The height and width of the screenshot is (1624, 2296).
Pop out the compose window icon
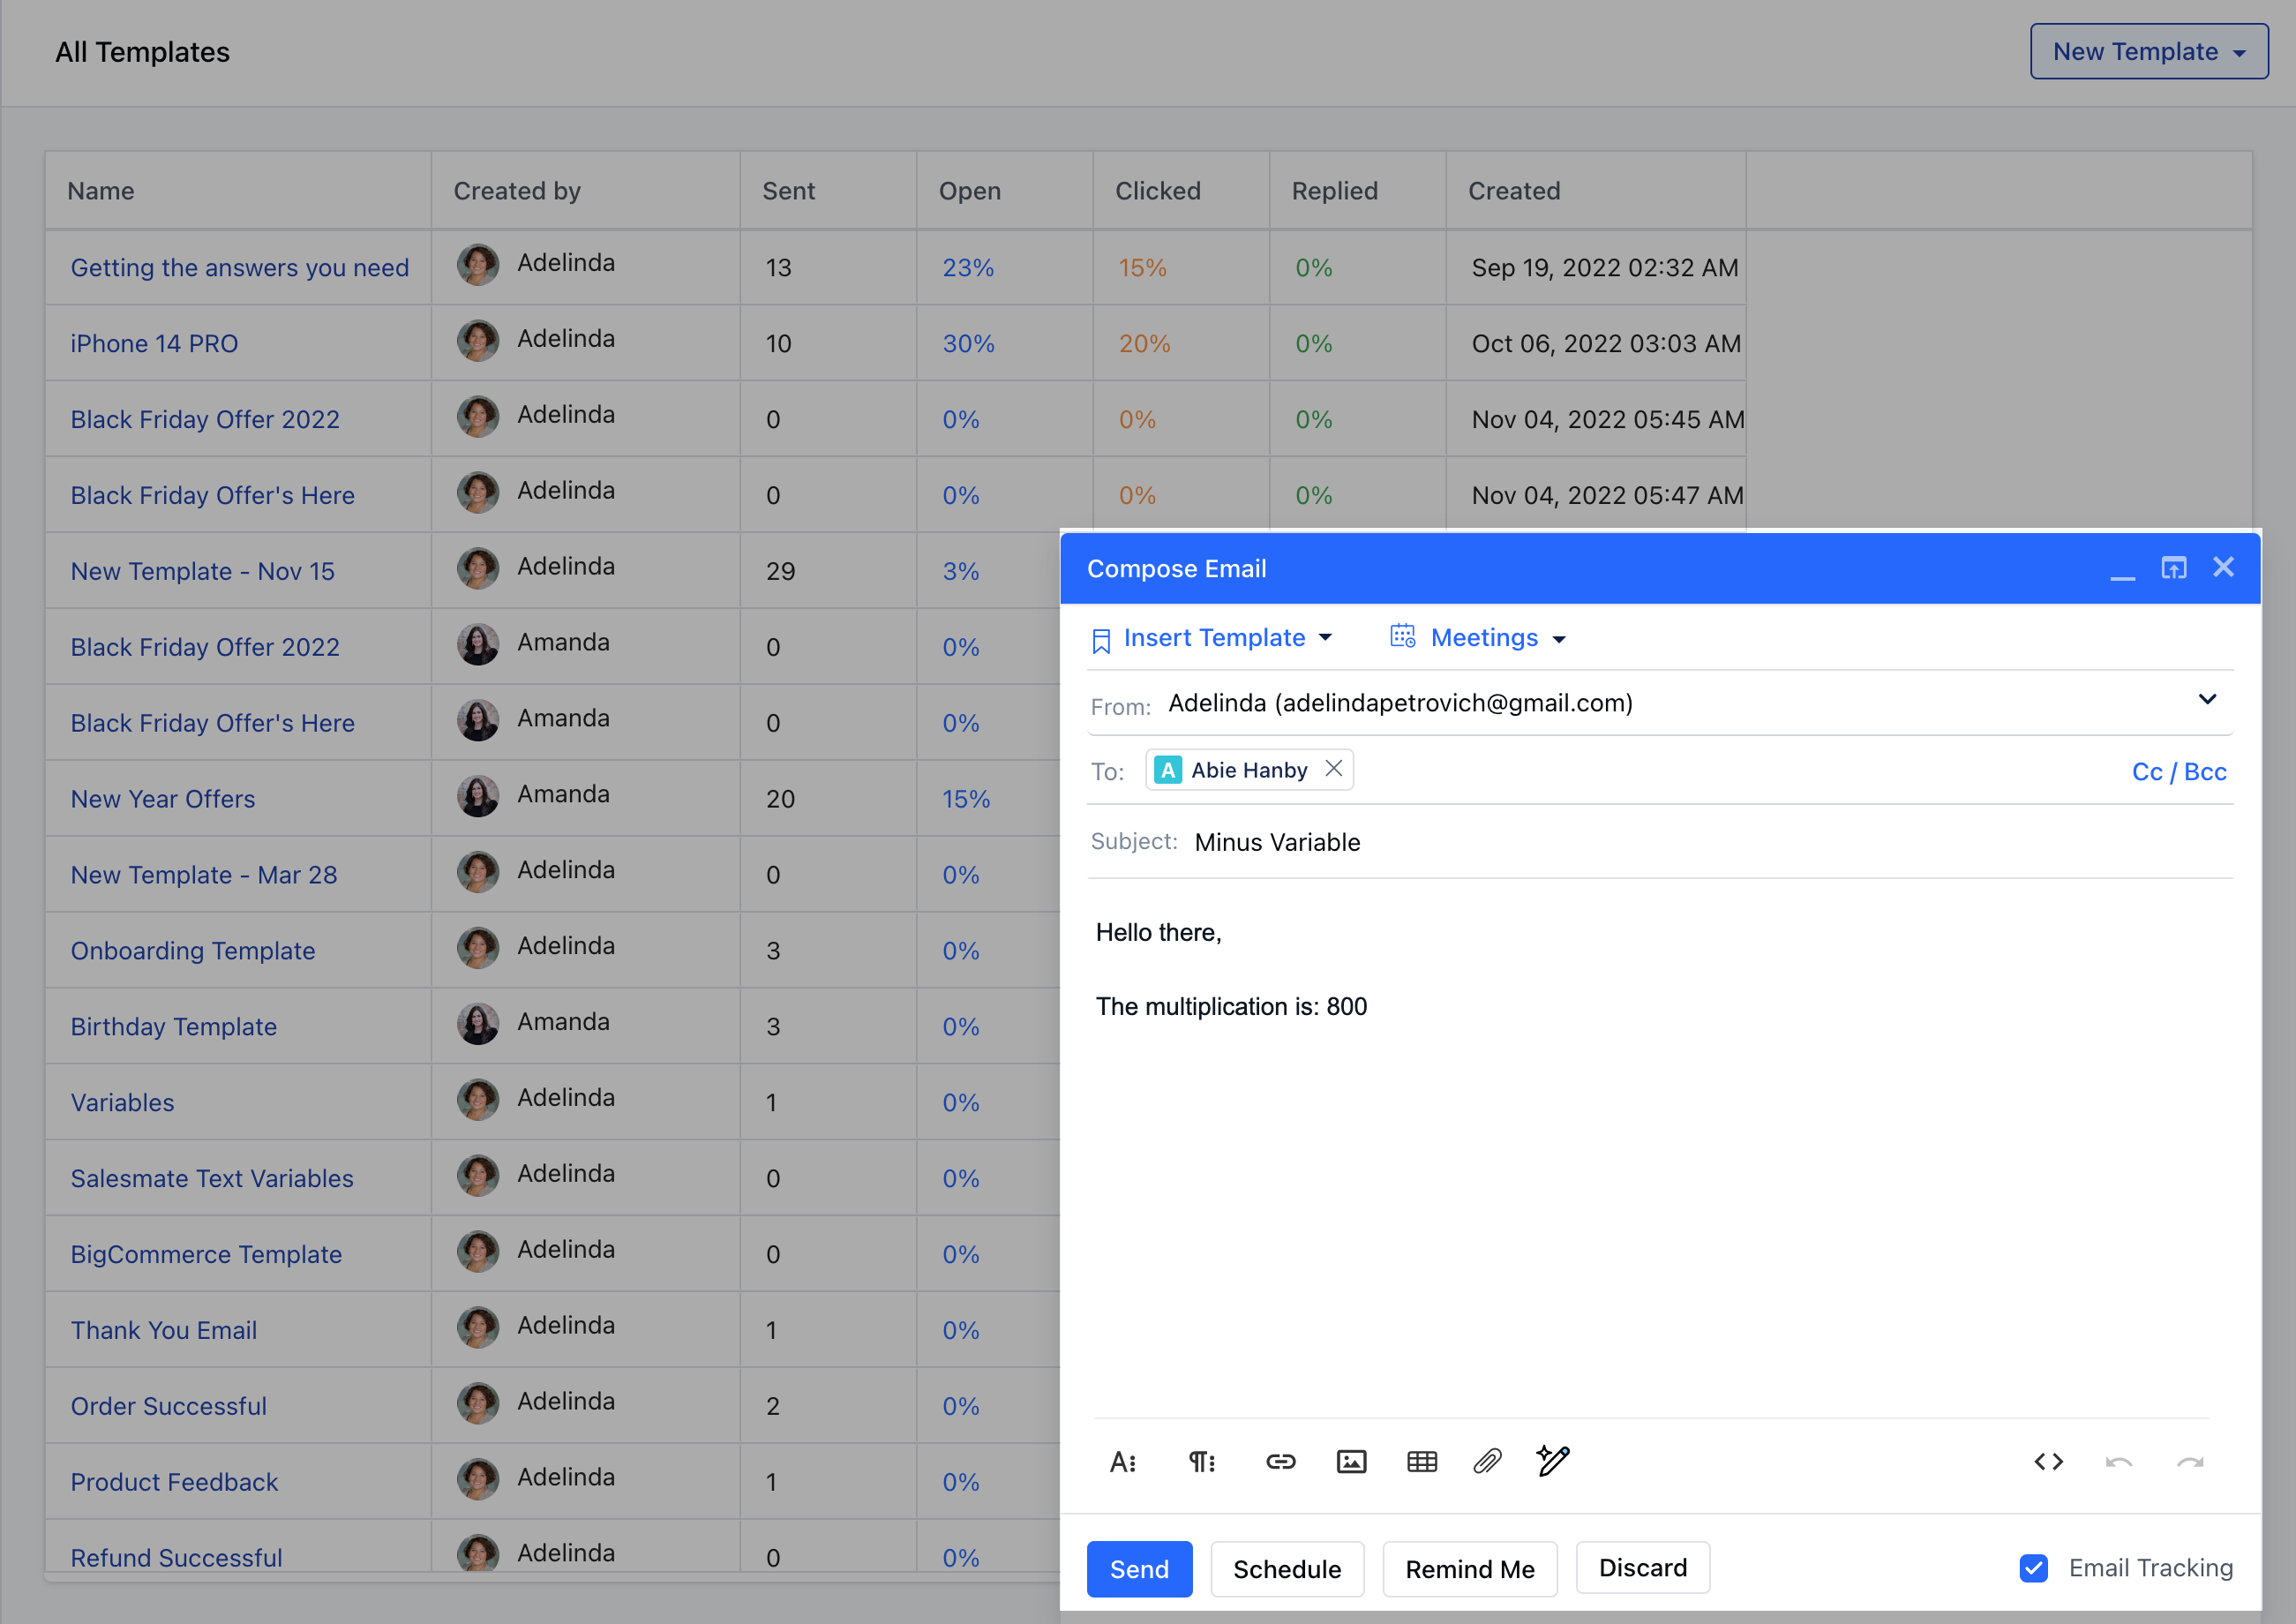pos(2173,568)
